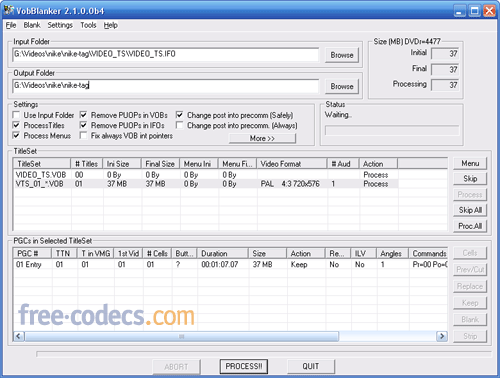Click the TitleSet column header
Viewport: 500px width, 378px height.
42,164
